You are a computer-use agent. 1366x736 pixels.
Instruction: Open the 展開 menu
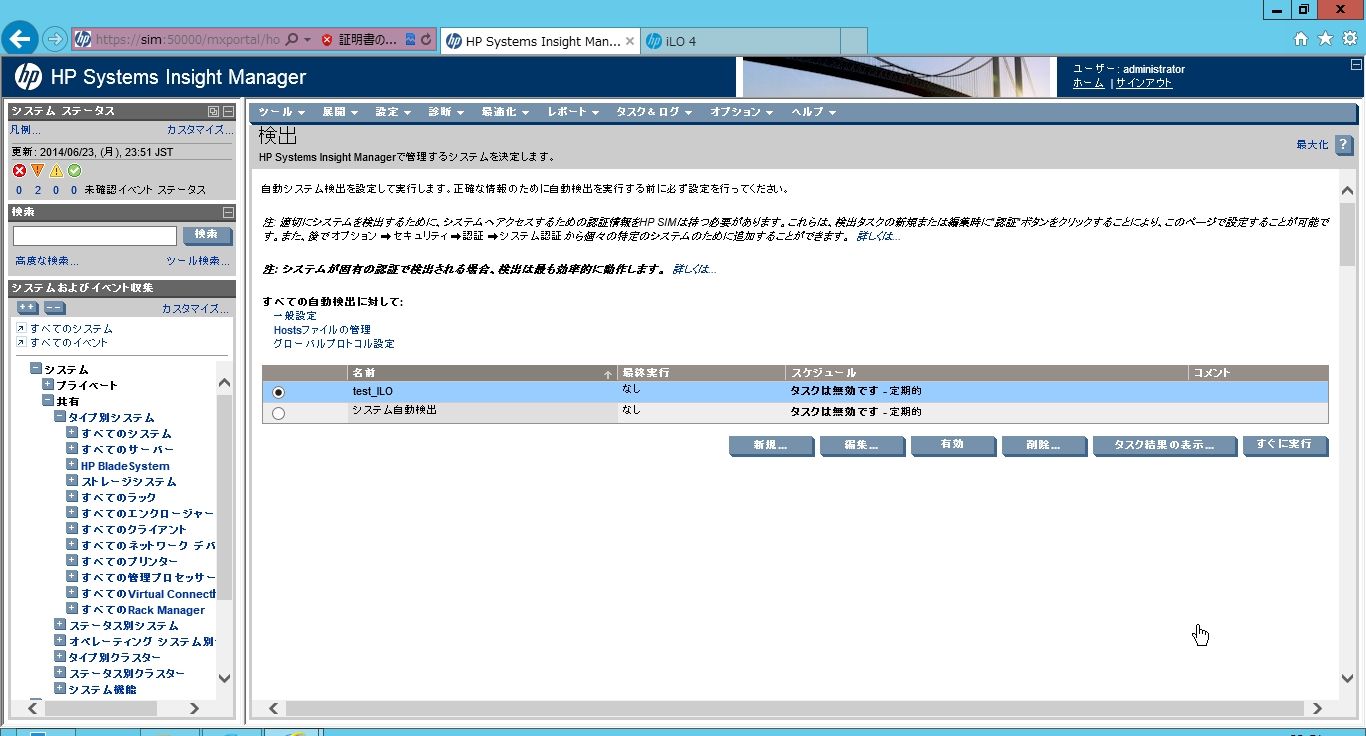[340, 112]
